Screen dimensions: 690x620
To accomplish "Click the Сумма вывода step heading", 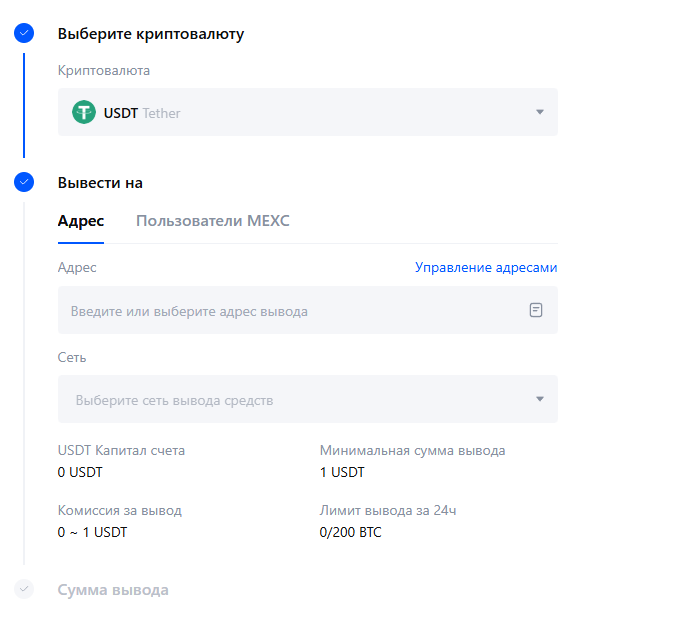I will coord(113,590).
